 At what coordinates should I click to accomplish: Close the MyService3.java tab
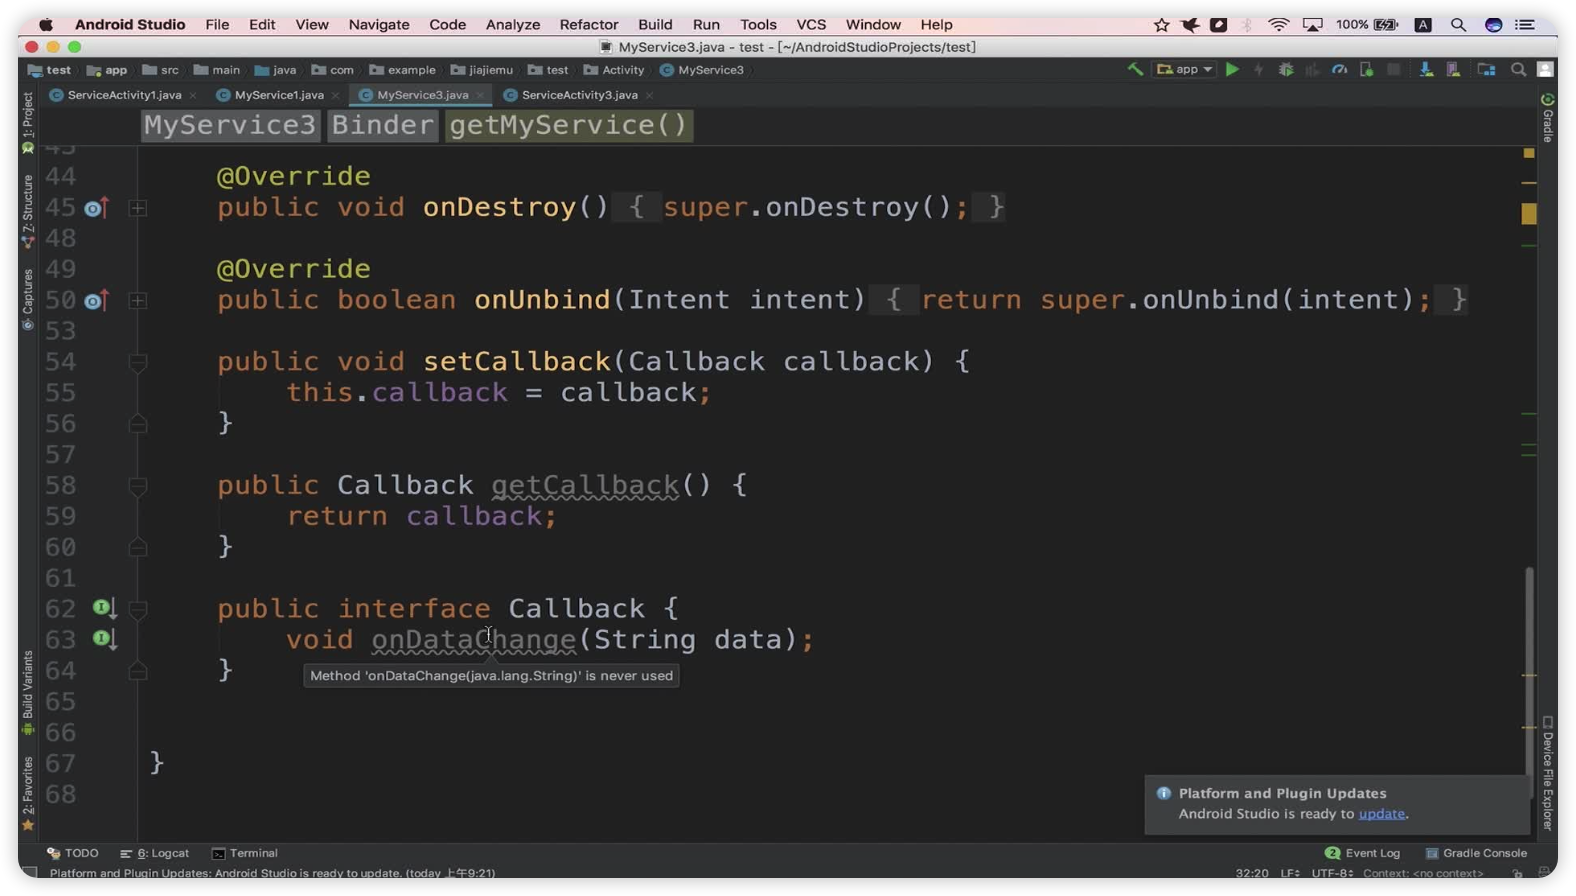(x=481, y=95)
